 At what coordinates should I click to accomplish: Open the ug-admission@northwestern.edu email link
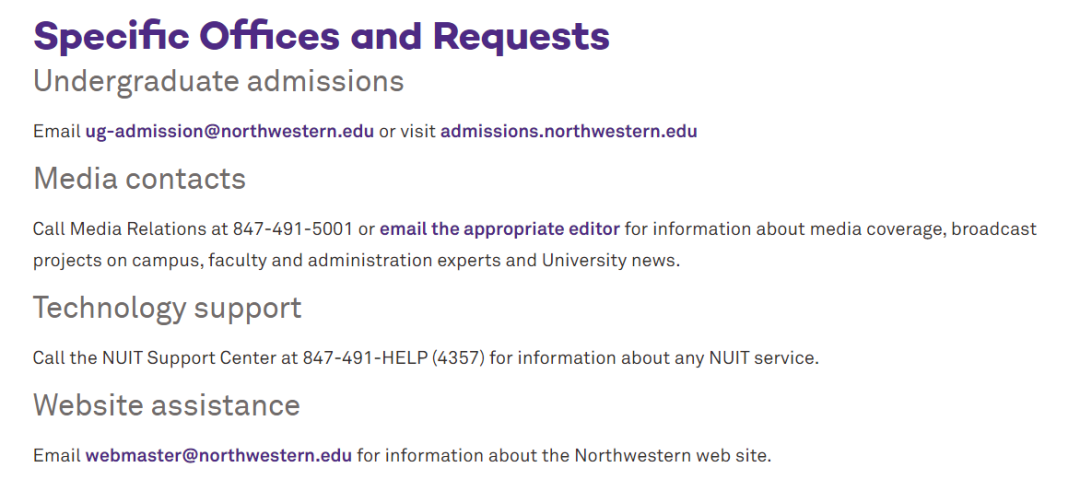click(229, 131)
